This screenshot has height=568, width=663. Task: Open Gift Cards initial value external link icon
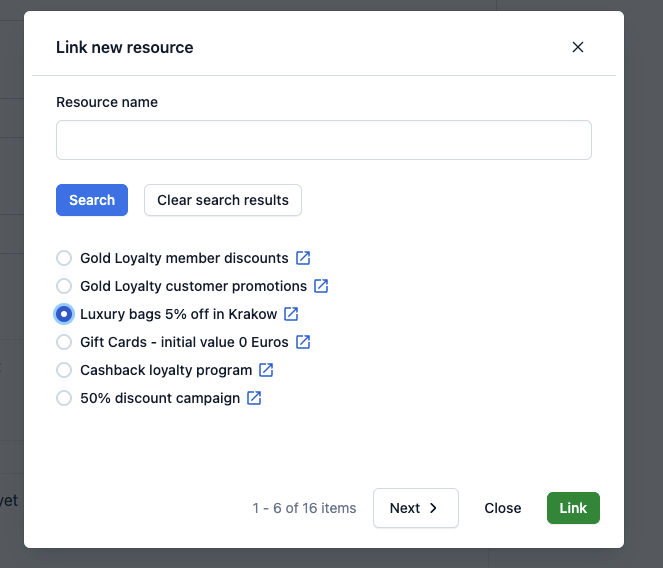pyautogui.click(x=303, y=341)
